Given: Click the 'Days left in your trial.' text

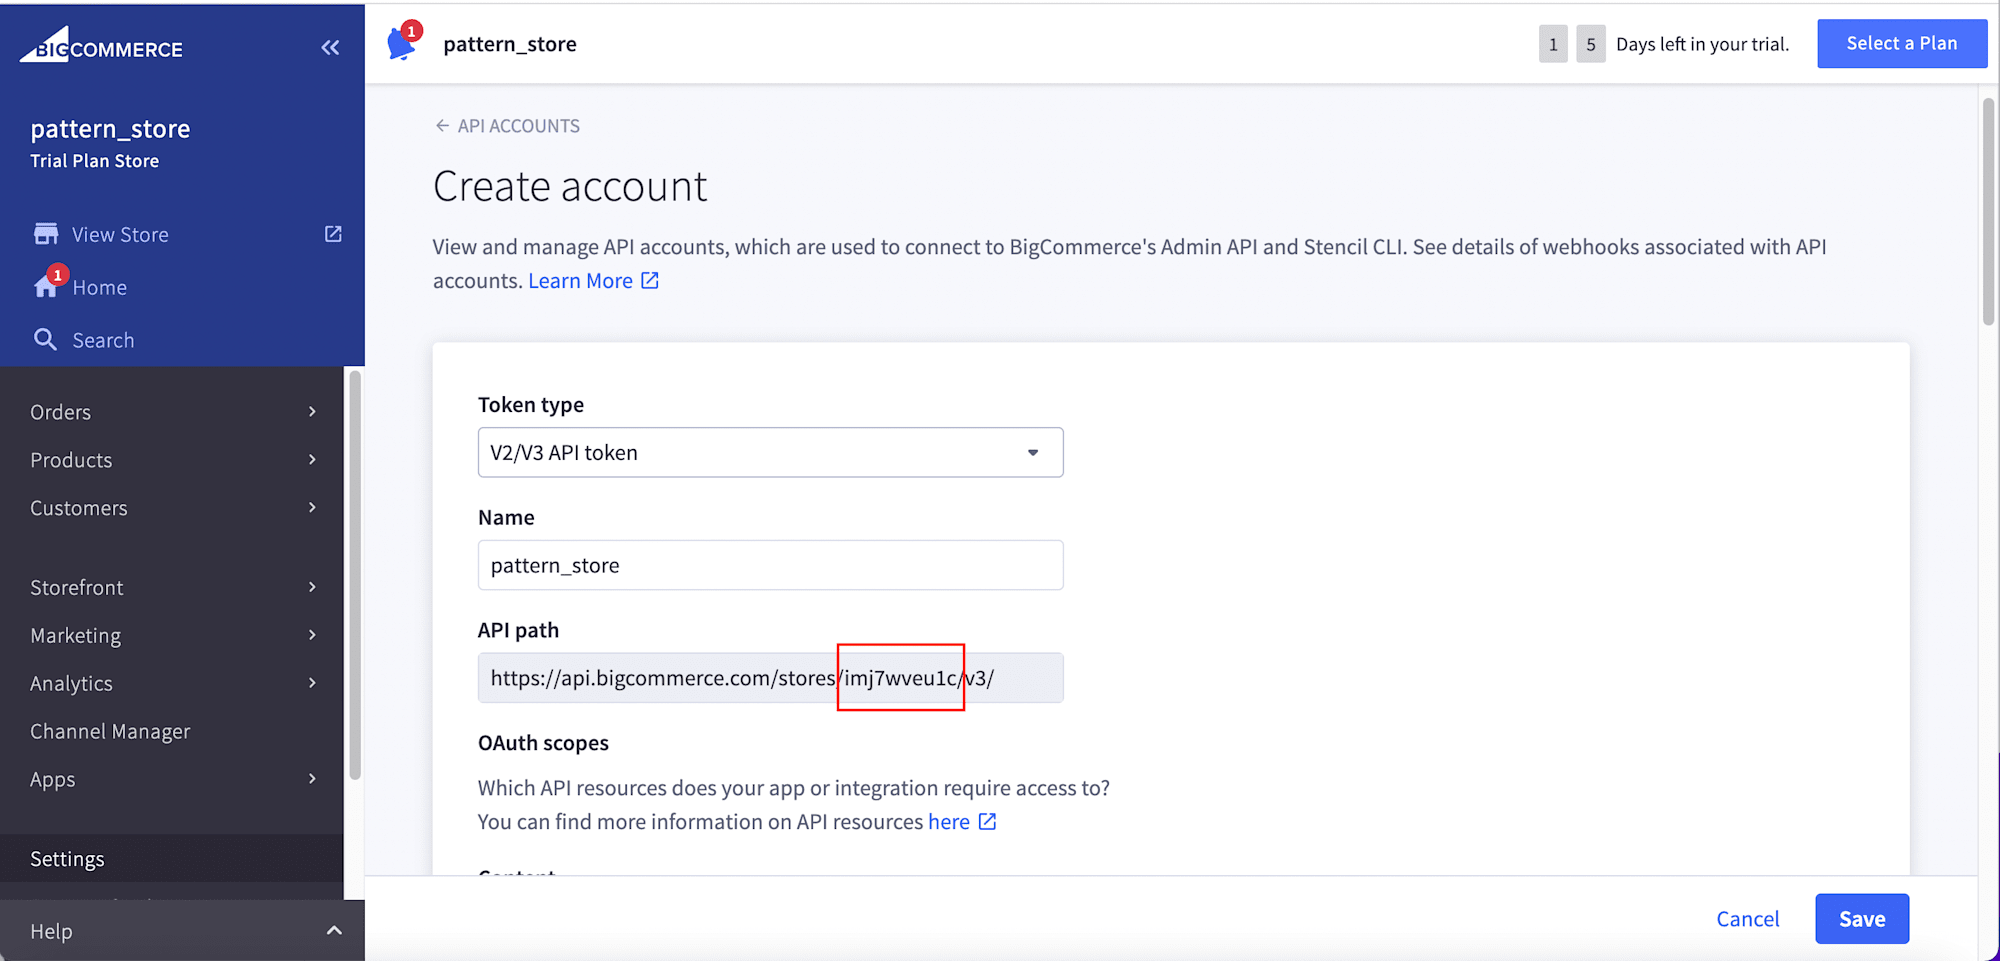Looking at the screenshot, I should click(x=1702, y=44).
